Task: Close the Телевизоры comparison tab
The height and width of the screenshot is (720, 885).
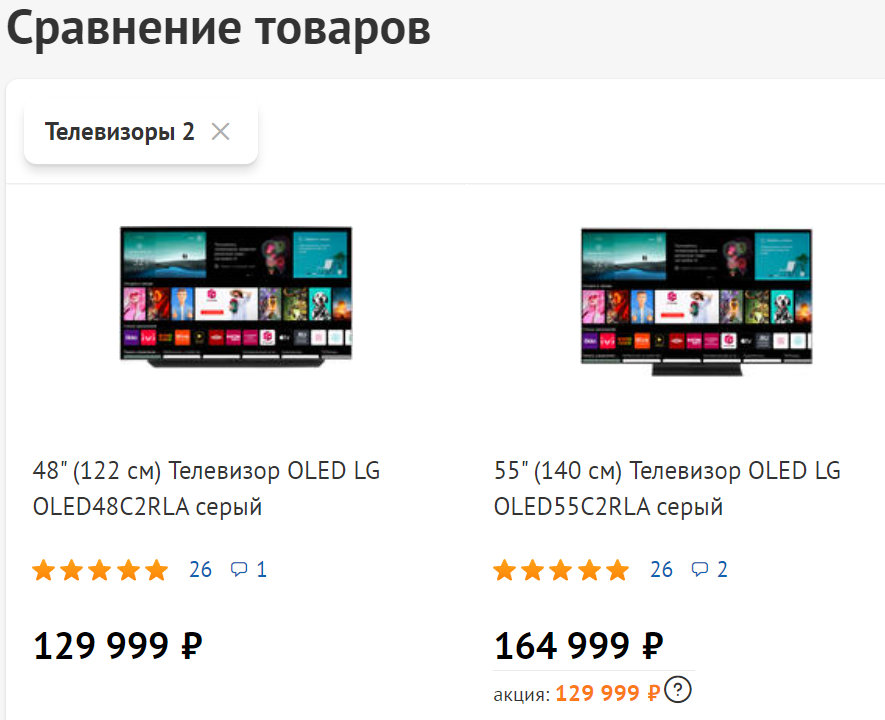Action: (x=221, y=132)
